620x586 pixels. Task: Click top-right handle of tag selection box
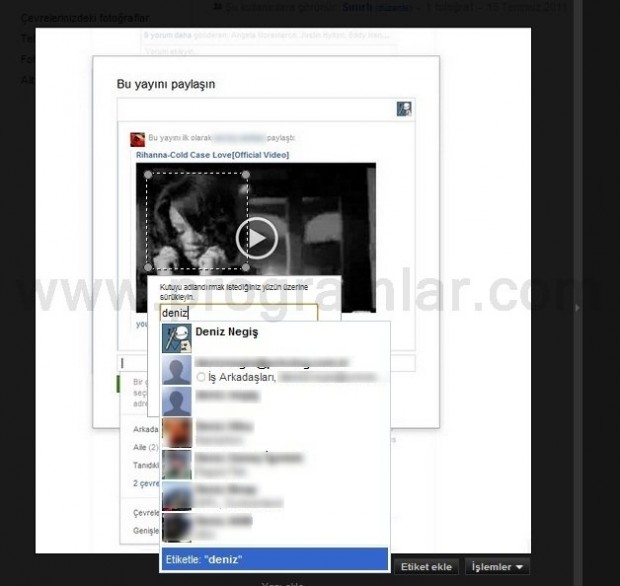tap(246, 174)
